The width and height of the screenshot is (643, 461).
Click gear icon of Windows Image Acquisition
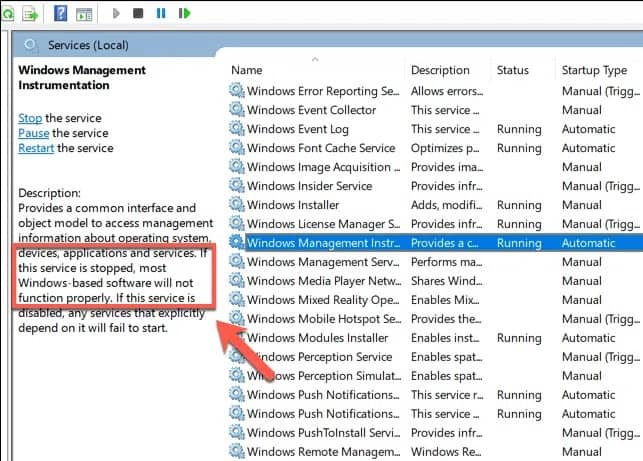[237, 166]
